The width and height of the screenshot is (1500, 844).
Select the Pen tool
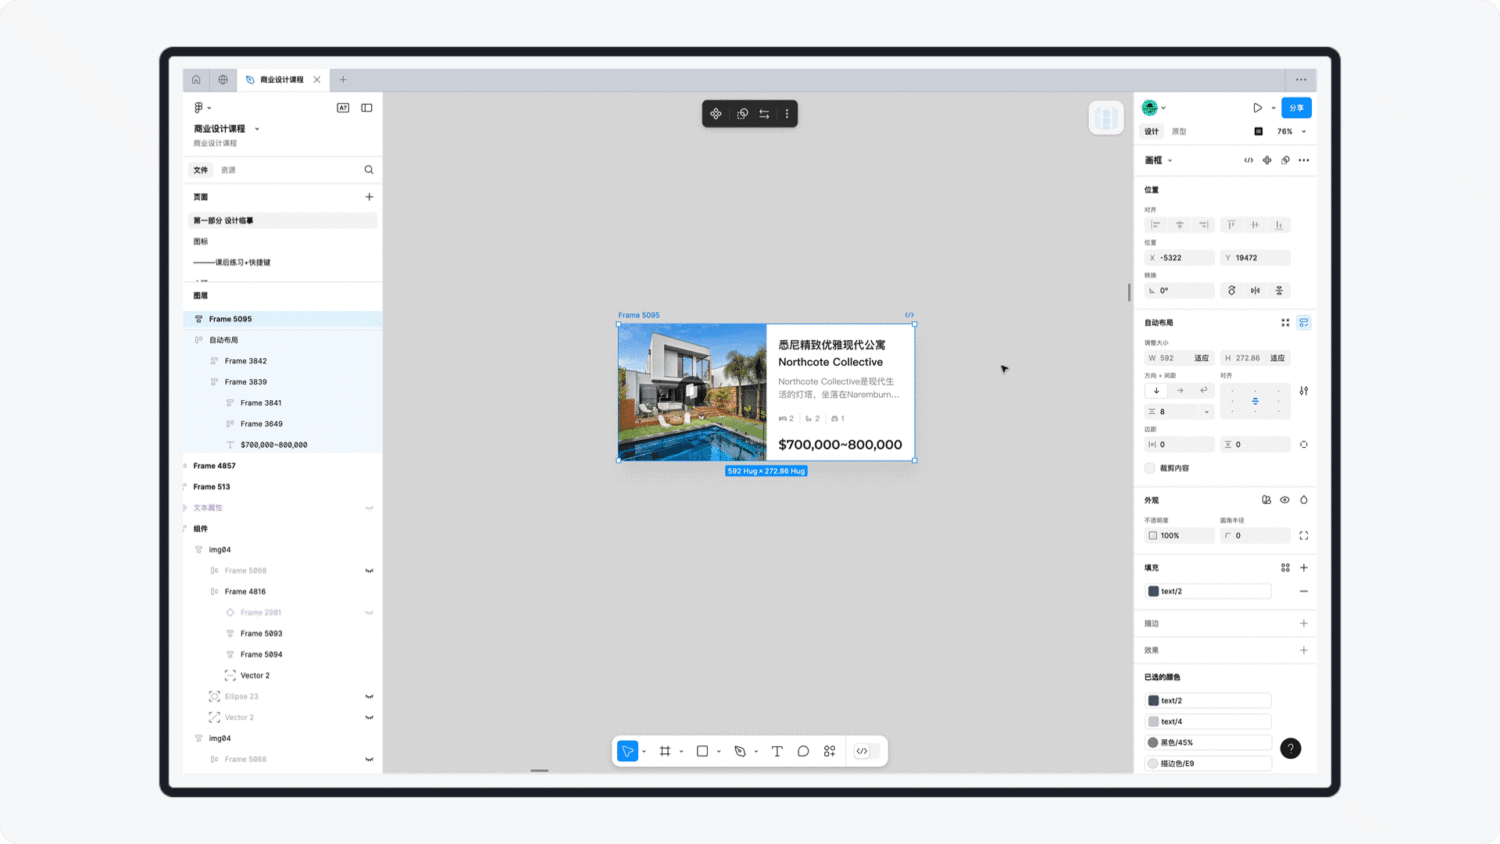[741, 751]
